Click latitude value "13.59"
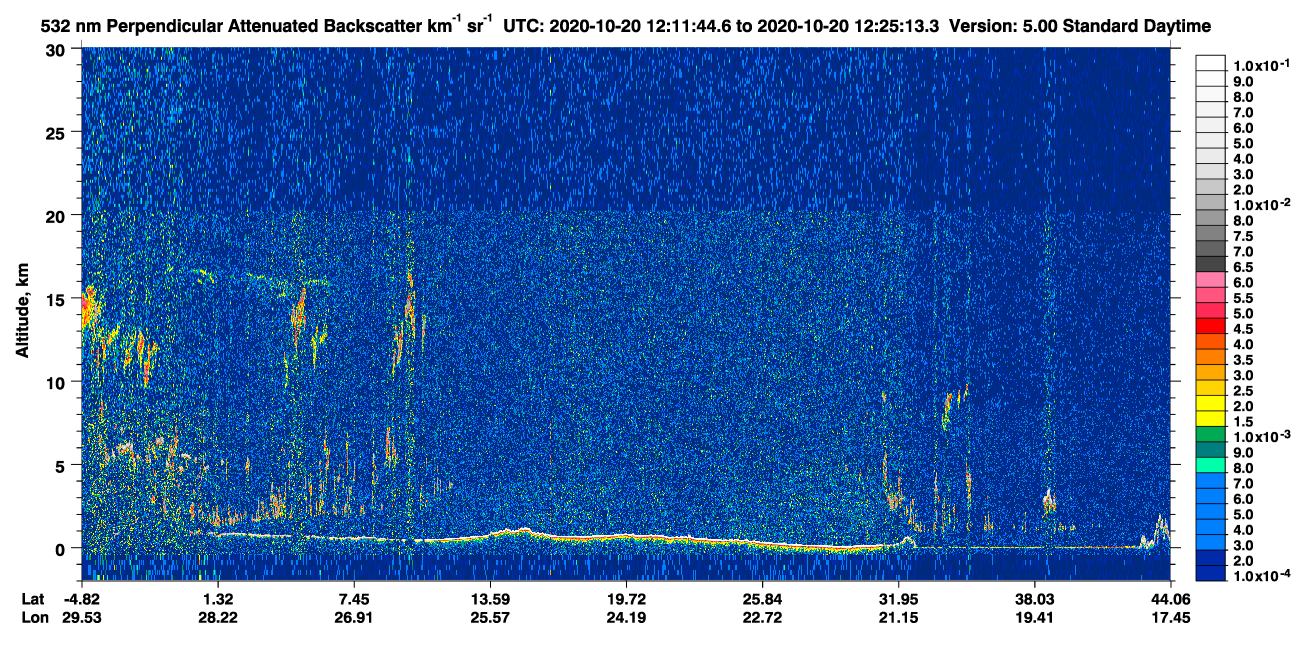The height and width of the screenshot is (667, 1300). coord(490,599)
